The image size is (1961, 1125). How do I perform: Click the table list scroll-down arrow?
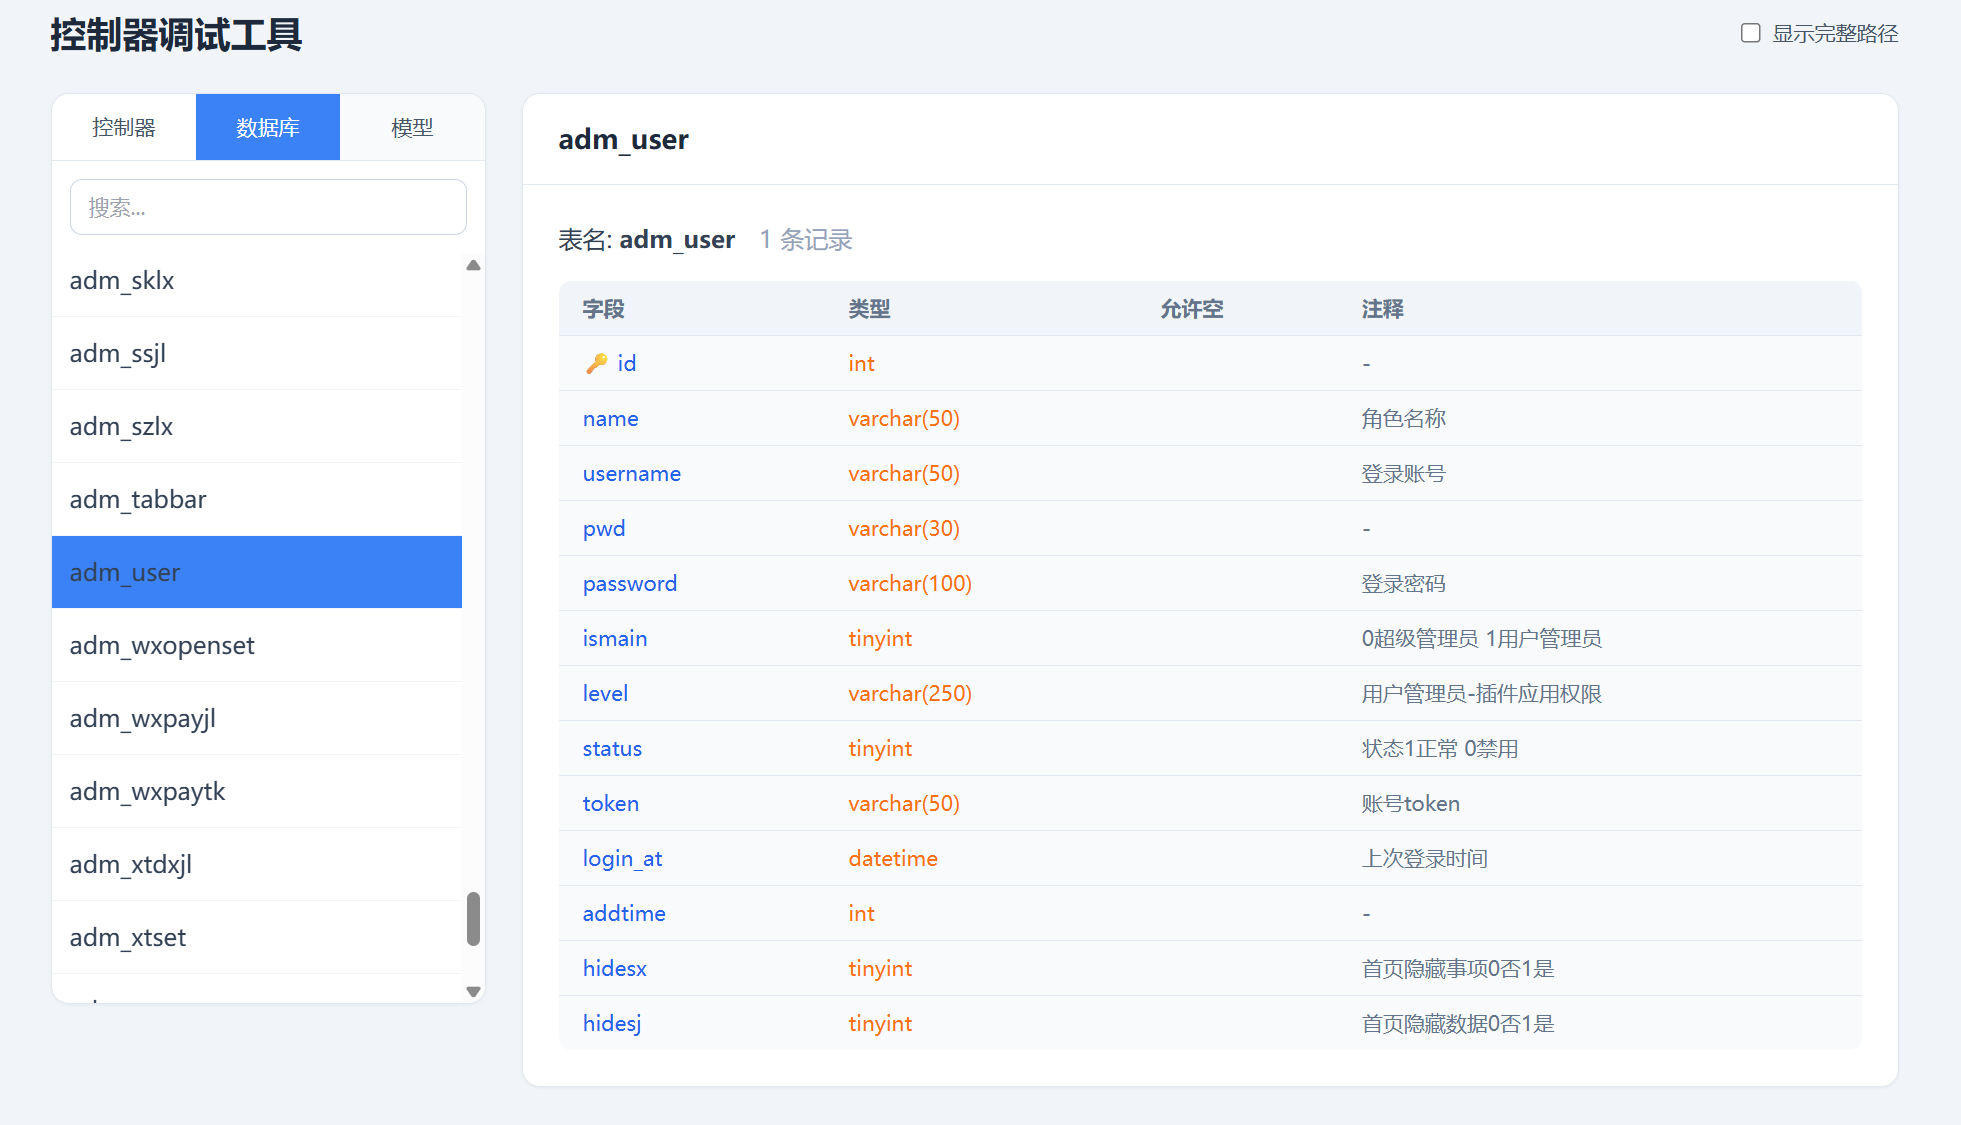474,992
